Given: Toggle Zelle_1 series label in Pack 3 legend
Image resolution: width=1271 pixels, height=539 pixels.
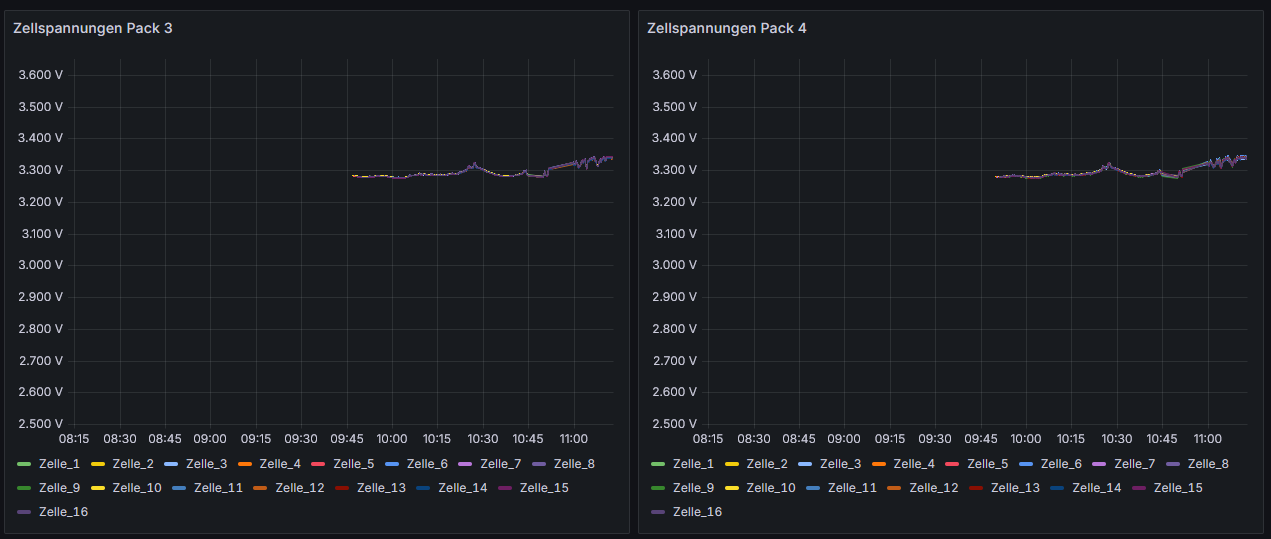Looking at the screenshot, I should coord(59,464).
